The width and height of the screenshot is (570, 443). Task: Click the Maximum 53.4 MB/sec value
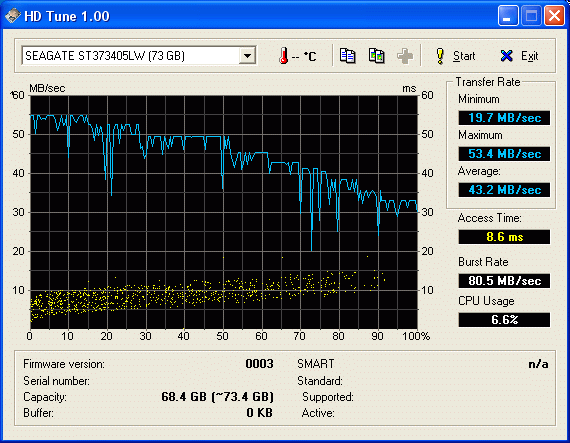pos(504,154)
